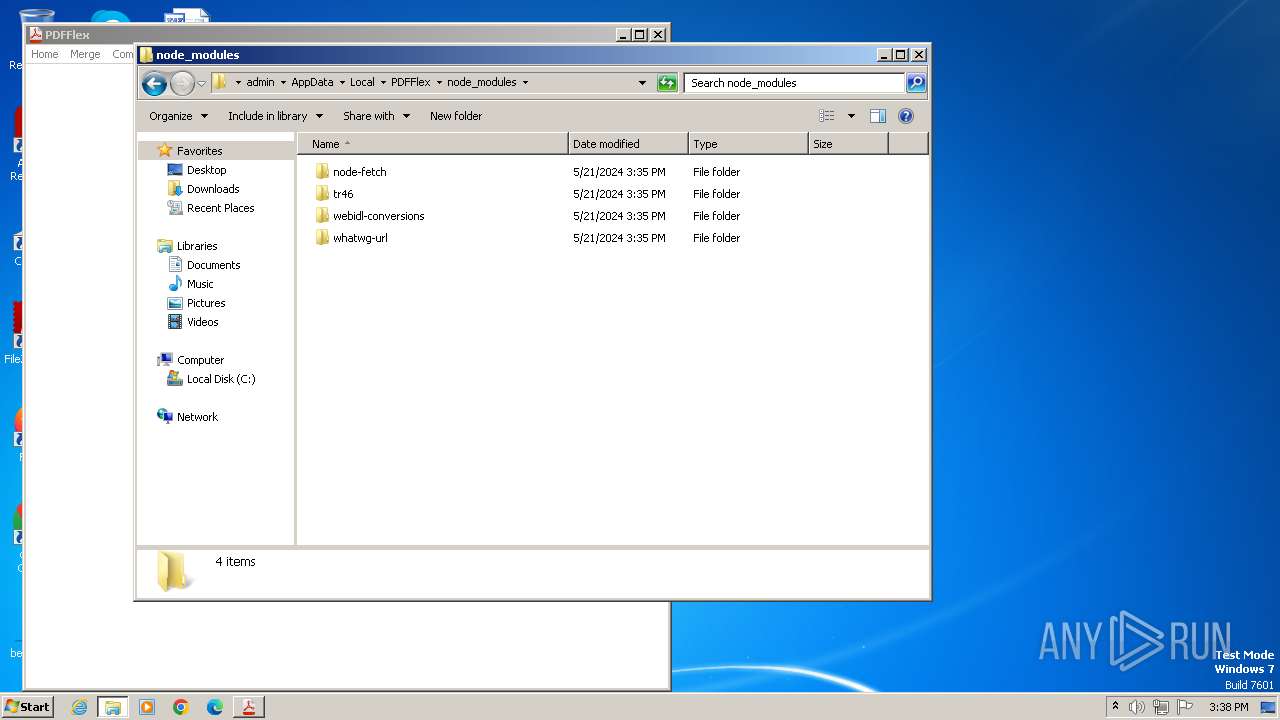Select Network in the navigation pane
The height and width of the screenshot is (720, 1280).
click(x=197, y=417)
